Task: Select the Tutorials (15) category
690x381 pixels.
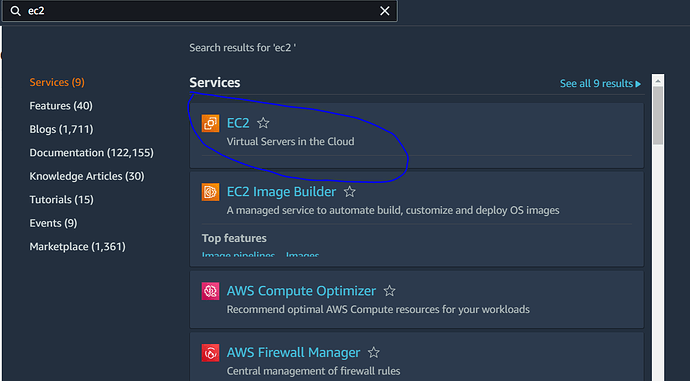Action: coord(62,199)
